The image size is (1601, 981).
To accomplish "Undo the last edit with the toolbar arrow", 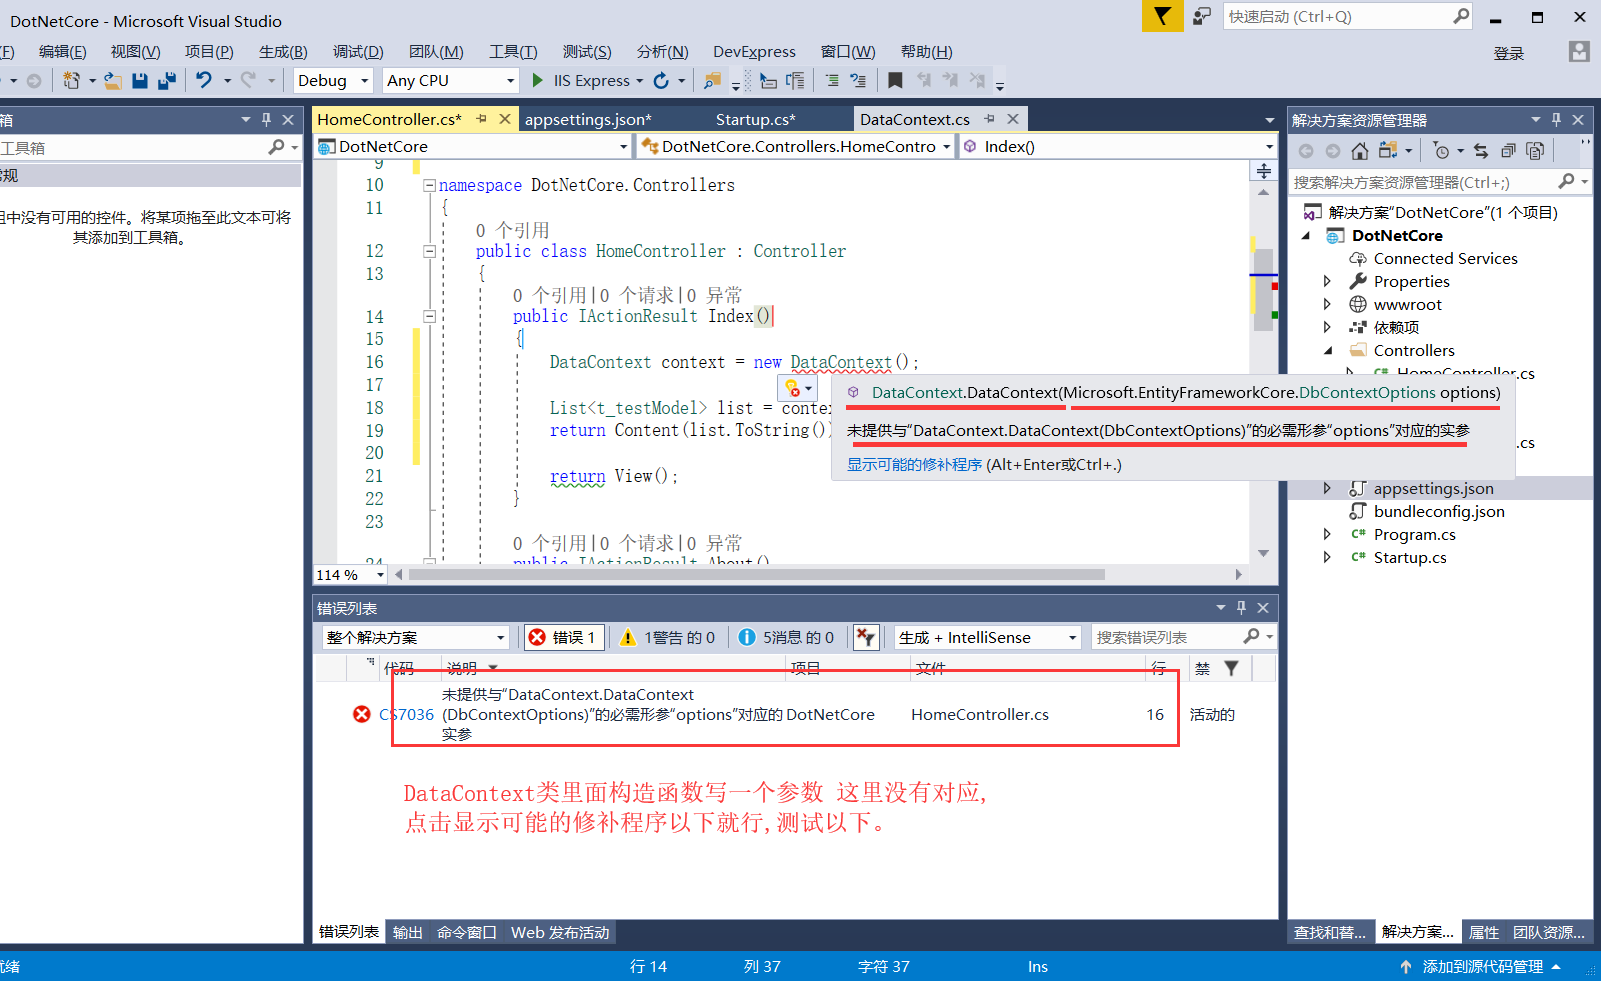I will click(x=204, y=80).
